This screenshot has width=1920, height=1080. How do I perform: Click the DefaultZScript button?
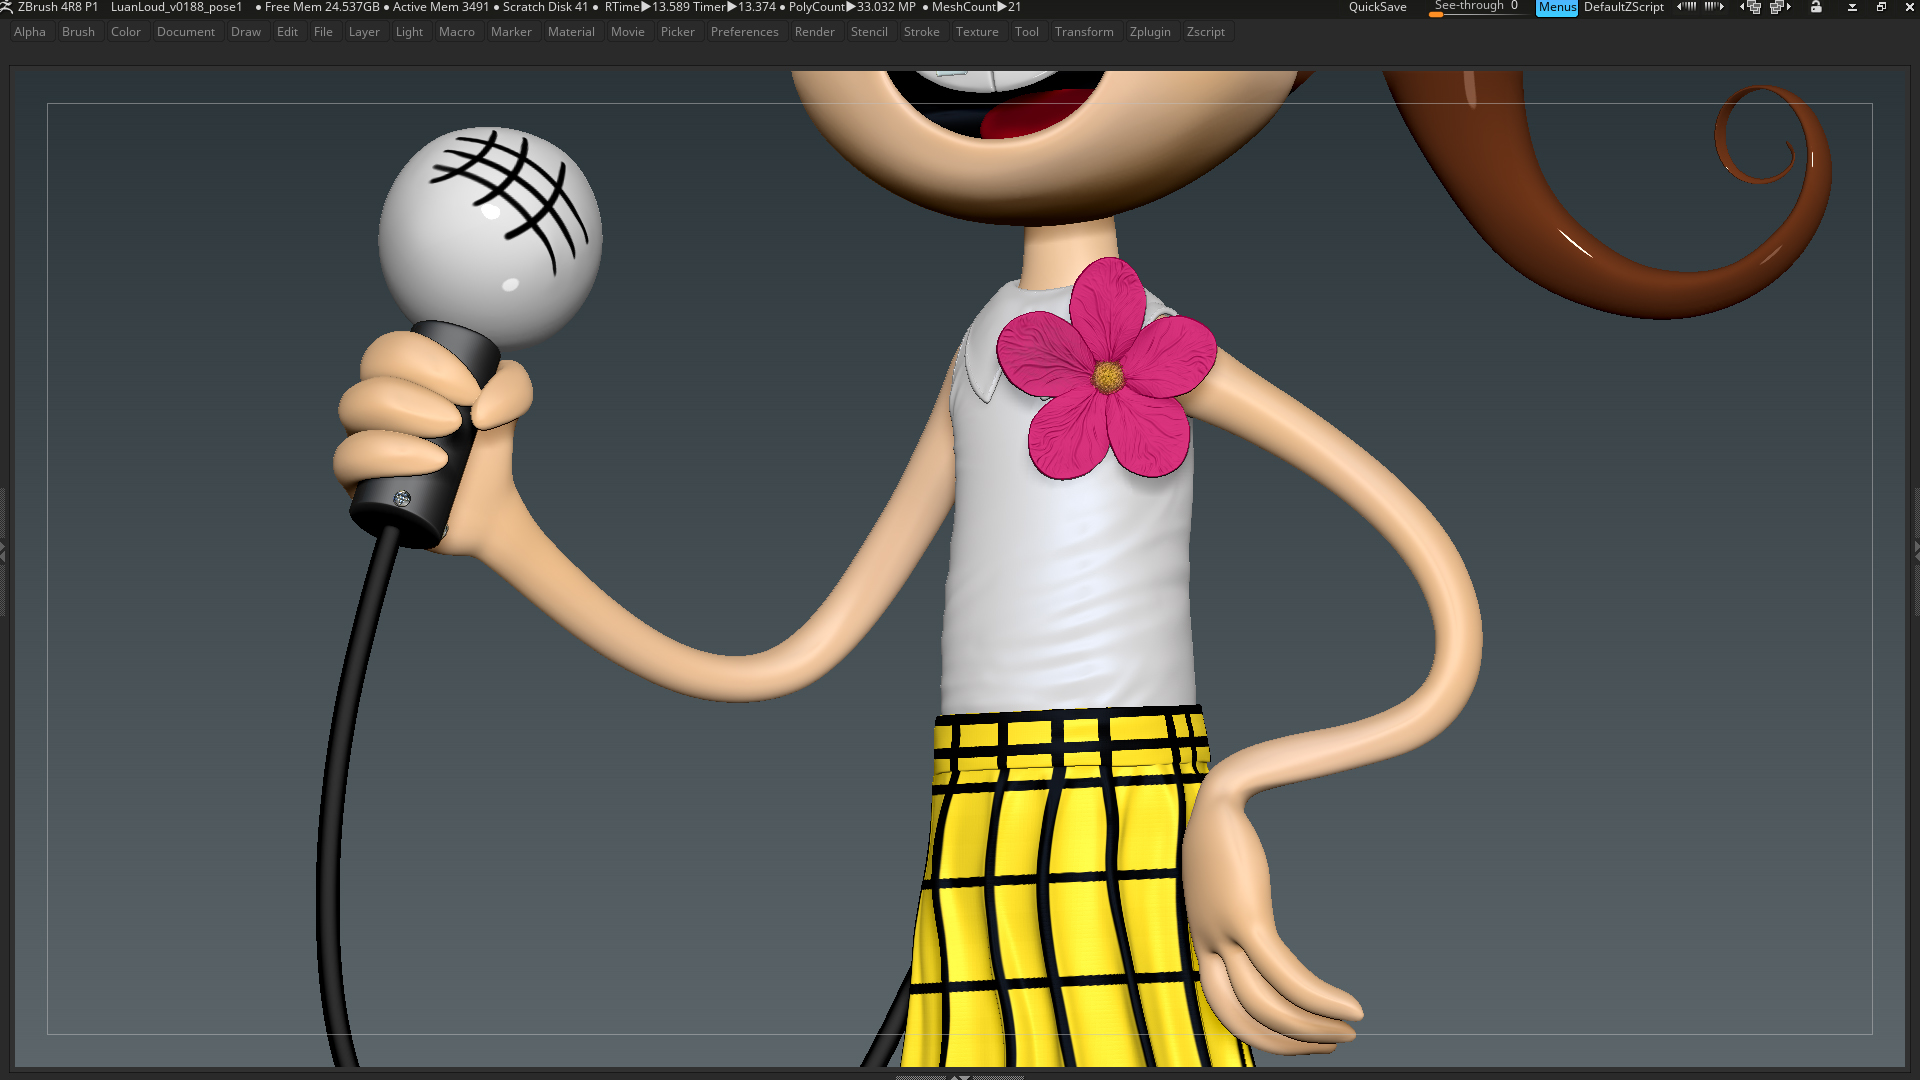pos(1624,7)
